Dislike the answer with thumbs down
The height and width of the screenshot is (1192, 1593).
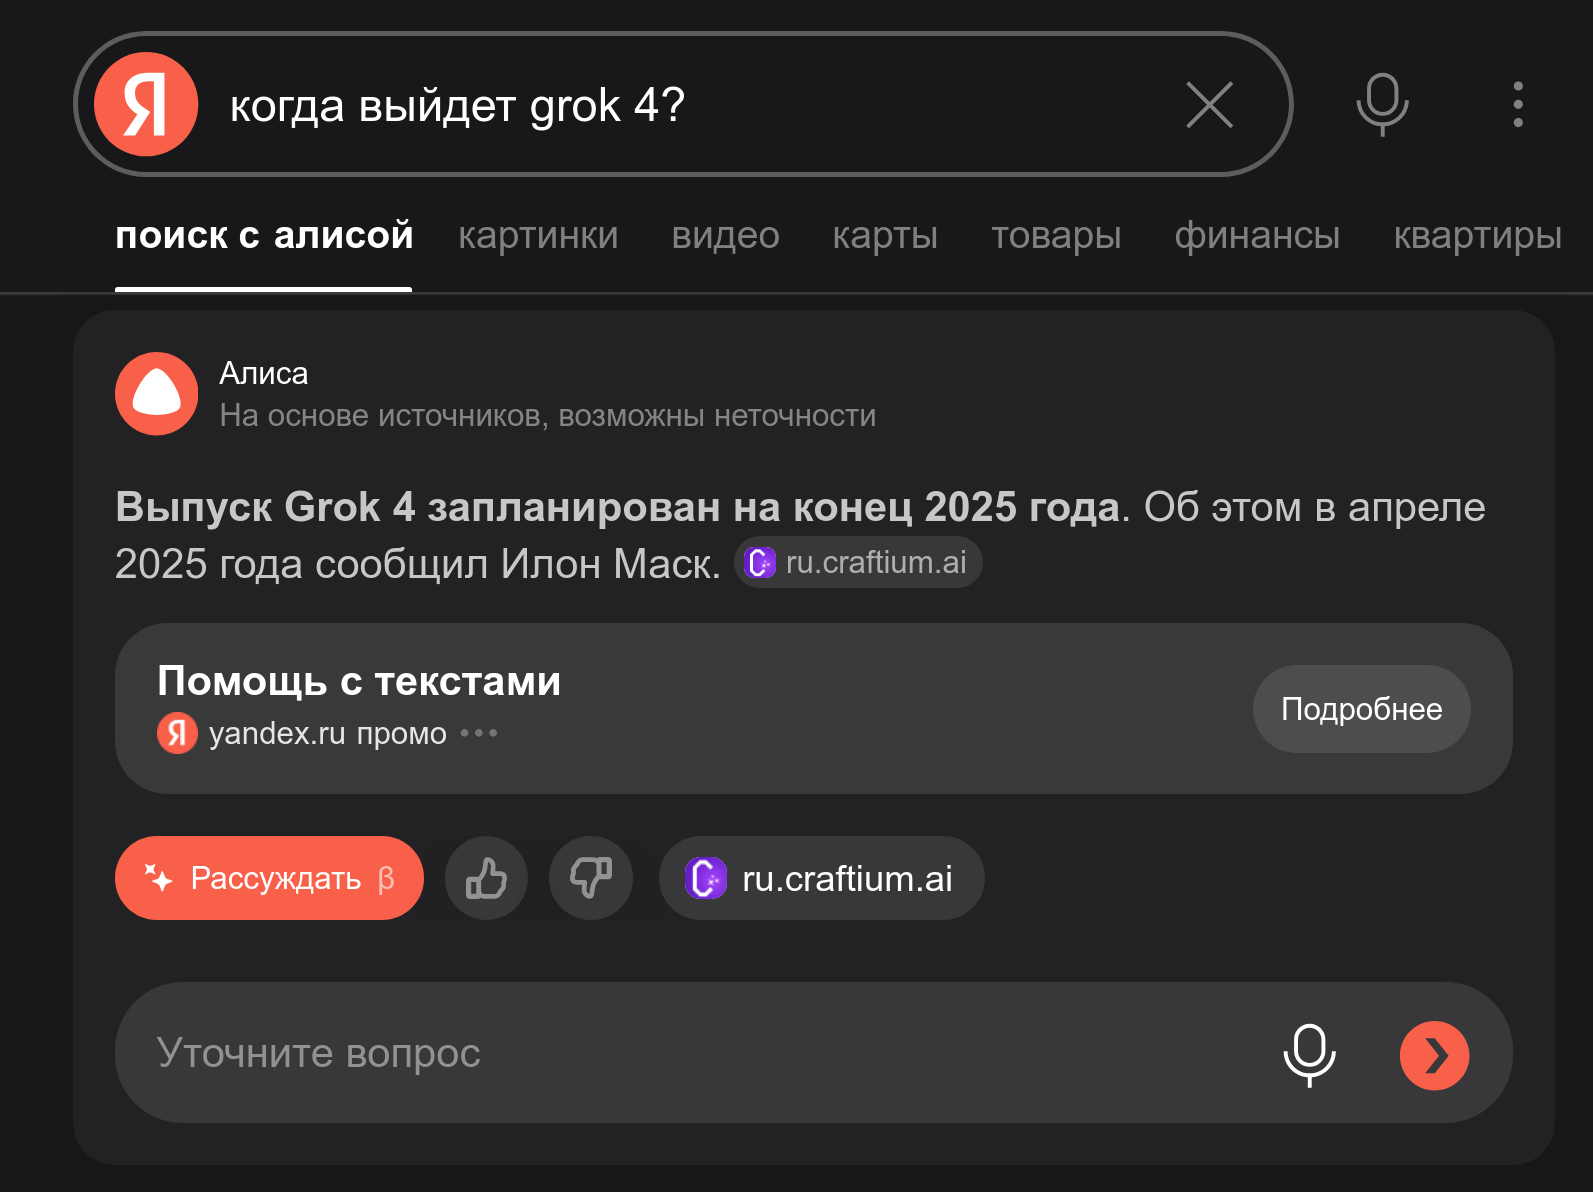tap(591, 878)
